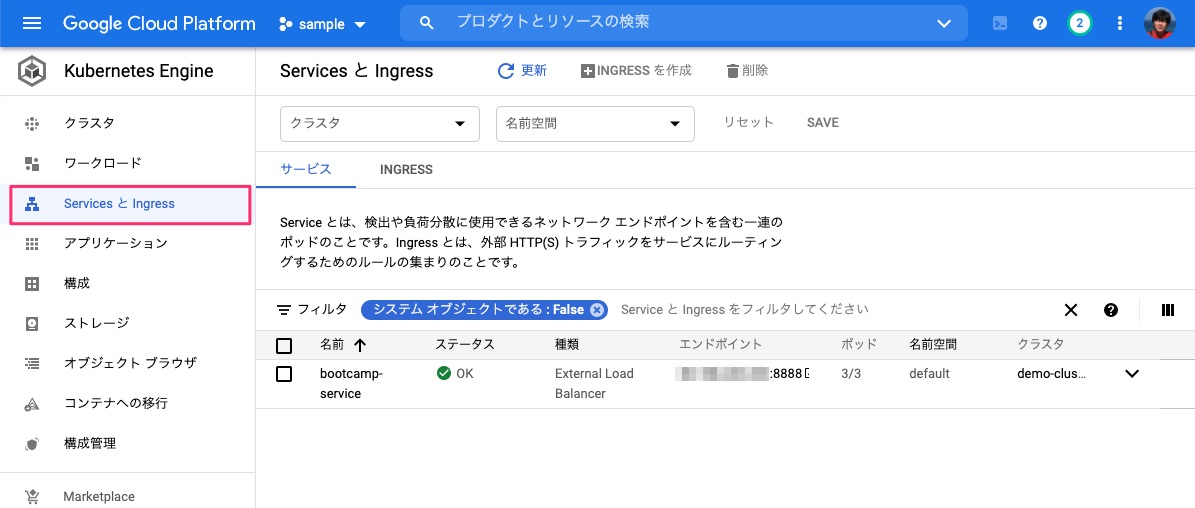Expand the bootcamp-service row chevron
Viewport: 1195px width, 508px height.
[1132, 374]
